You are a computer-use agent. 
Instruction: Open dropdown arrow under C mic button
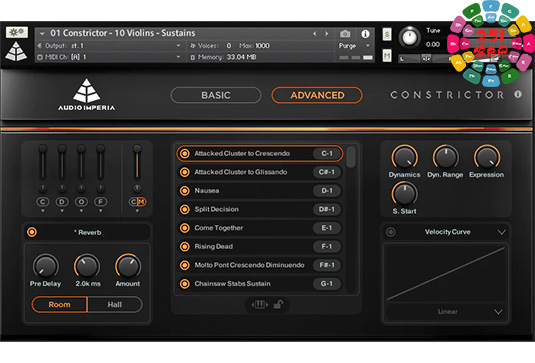coord(43,212)
